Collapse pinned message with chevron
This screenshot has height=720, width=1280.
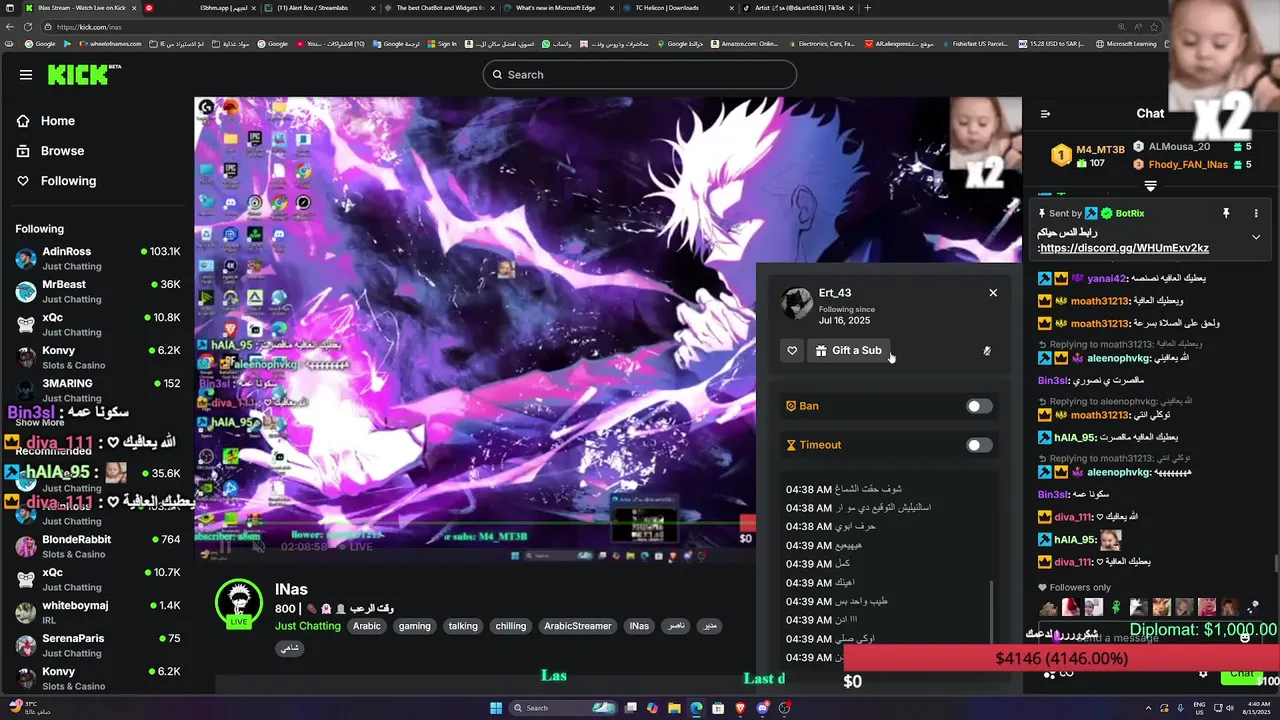coord(1256,237)
